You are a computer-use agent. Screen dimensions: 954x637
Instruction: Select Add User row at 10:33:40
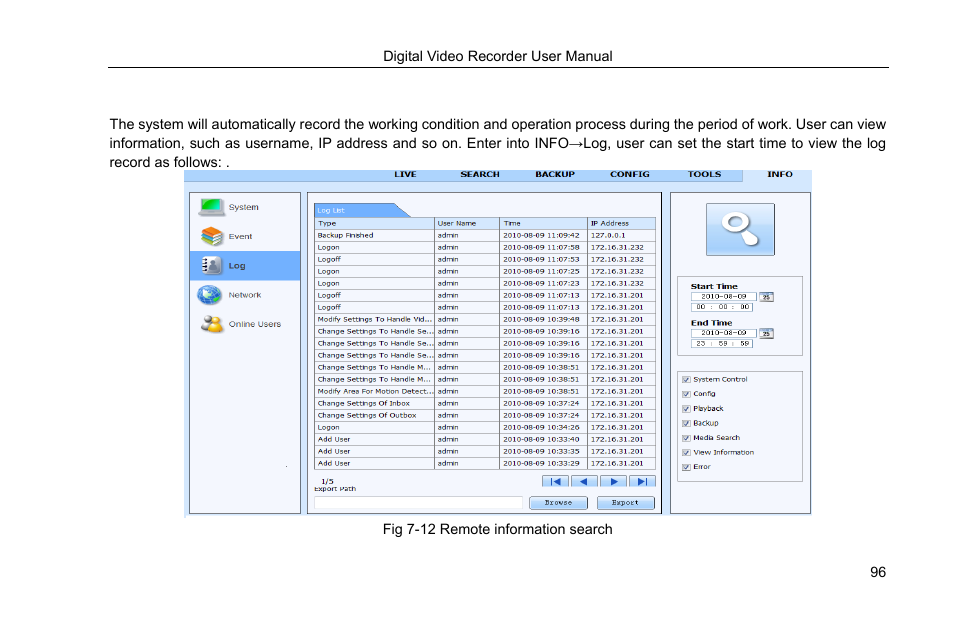point(485,439)
